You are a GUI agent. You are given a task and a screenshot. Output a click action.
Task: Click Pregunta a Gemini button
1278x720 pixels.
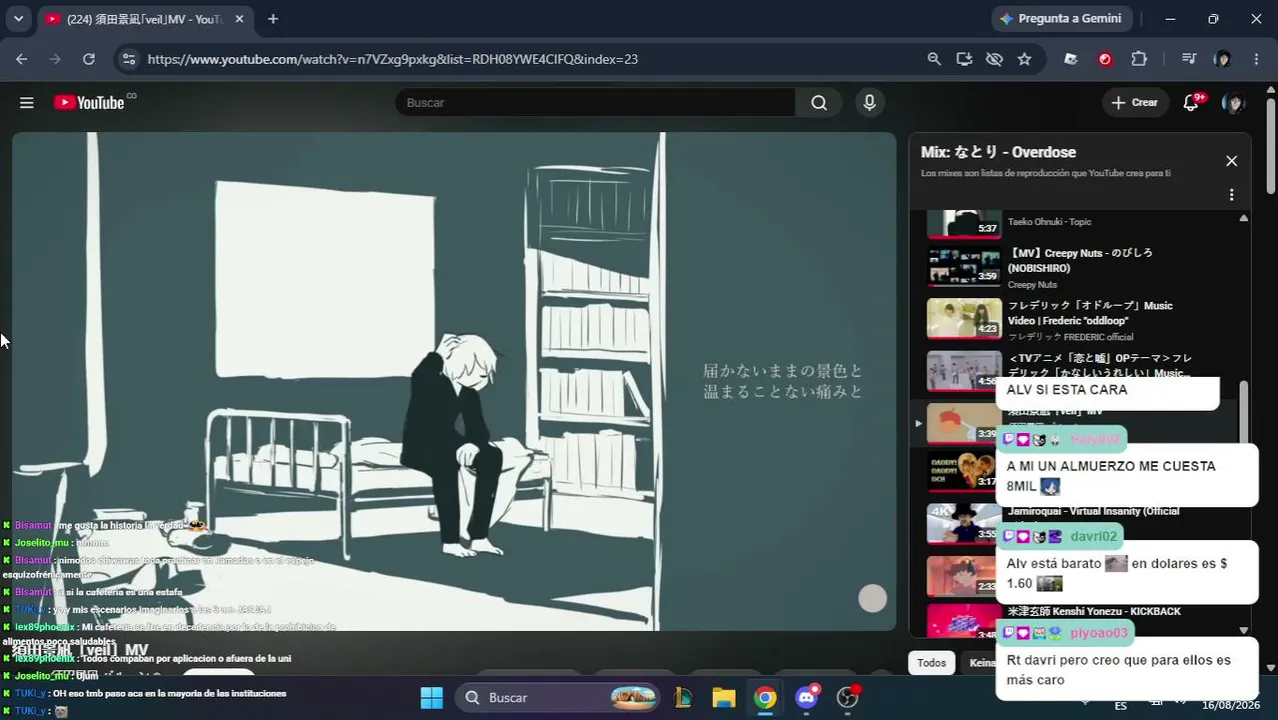point(1060,19)
